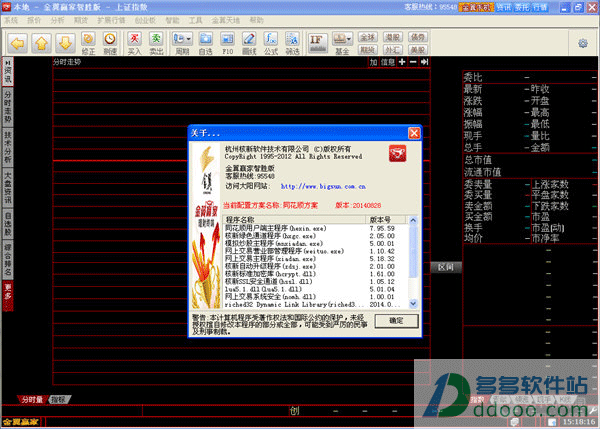Open the 金翼天地 menu
The height and width of the screenshot is (429, 600).
click(226, 21)
